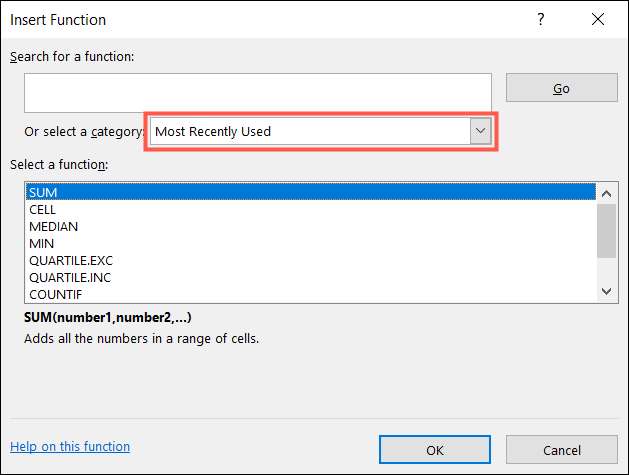The height and width of the screenshot is (475, 629).
Task: Click the Most Recently Used combo box
Action: pyautogui.click(x=308, y=131)
